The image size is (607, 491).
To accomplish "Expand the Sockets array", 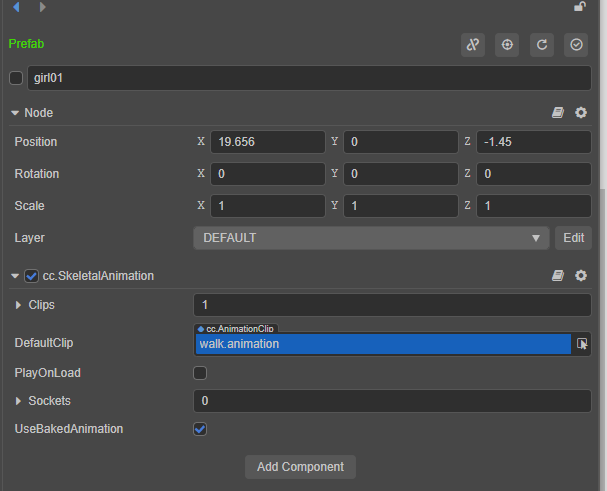I will pos(19,401).
